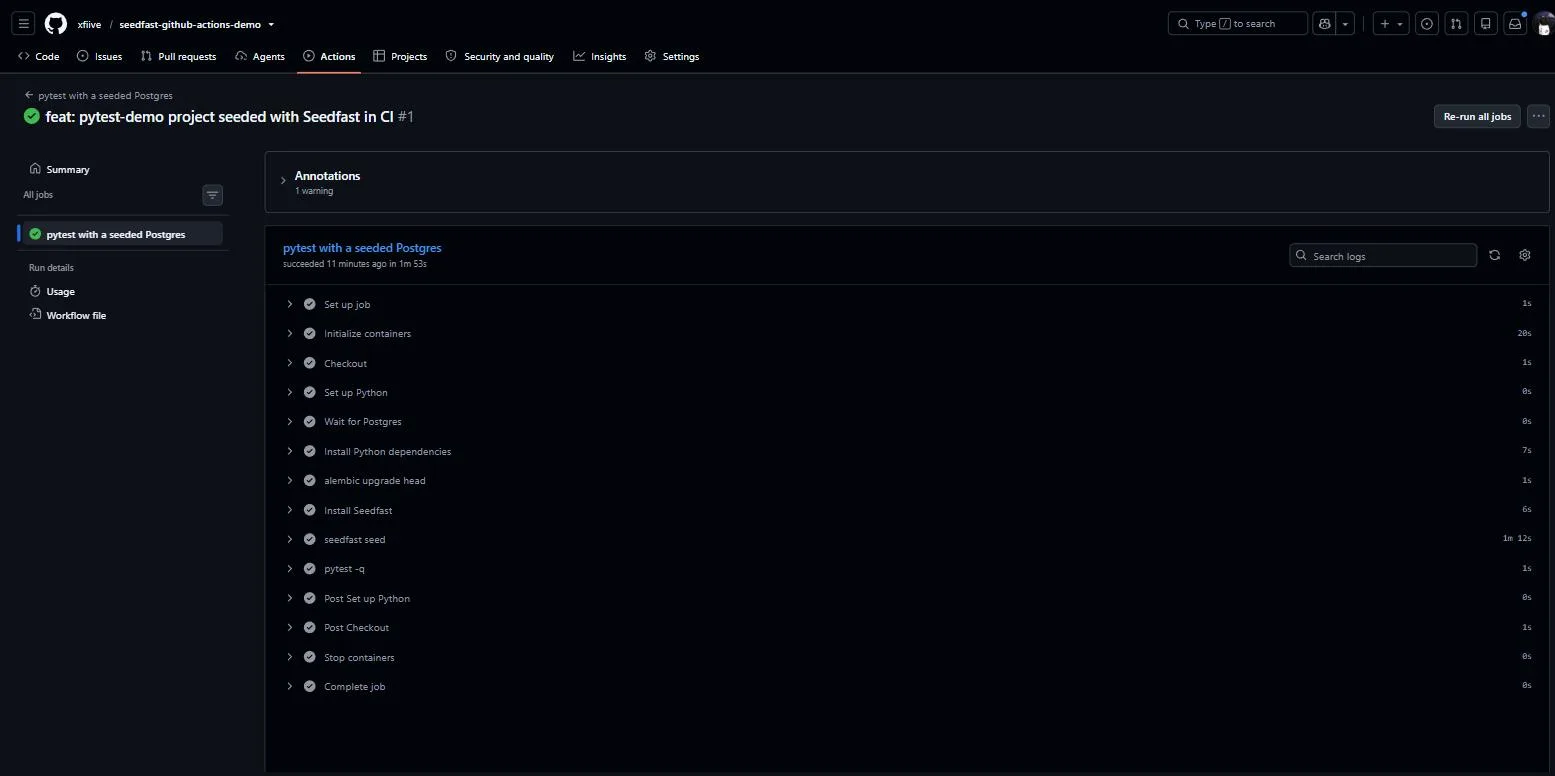Expand the Annotations section
The width and height of the screenshot is (1555, 776).
pos(283,181)
